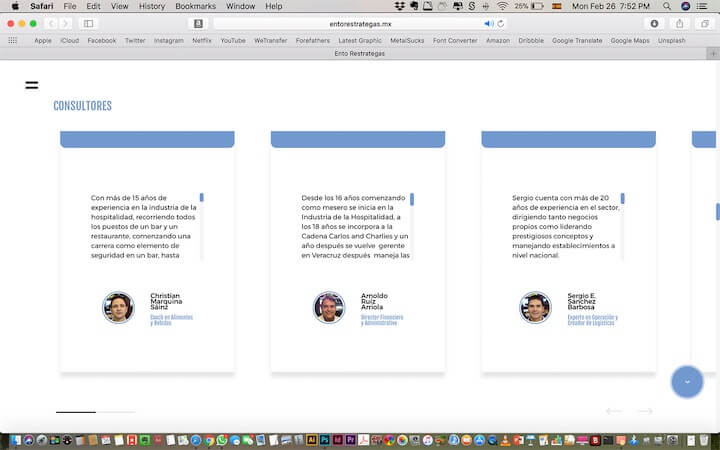Click Safari's sidebar toggle icon
The height and width of the screenshot is (450, 720).
(x=88, y=23)
